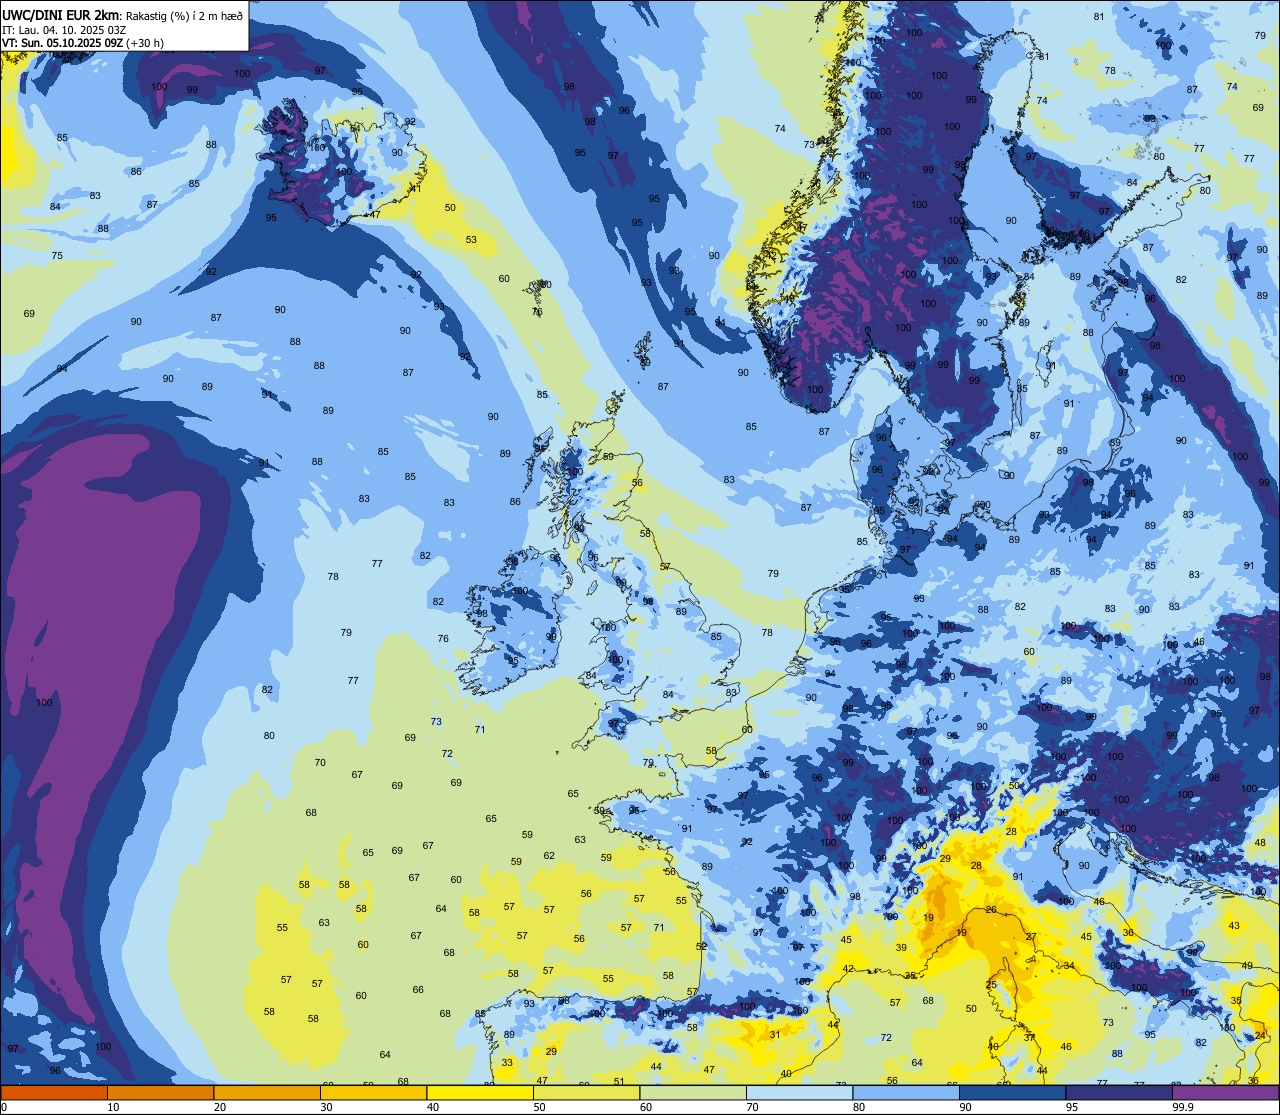This screenshot has width=1280, height=1115.
Task: Click the humidity value 49 on the map
Action: click(x=1247, y=966)
